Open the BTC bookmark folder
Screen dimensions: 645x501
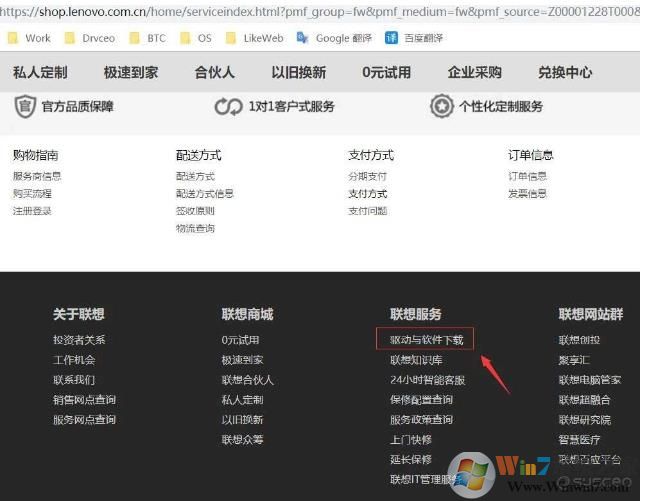pyautogui.click(x=147, y=38)
